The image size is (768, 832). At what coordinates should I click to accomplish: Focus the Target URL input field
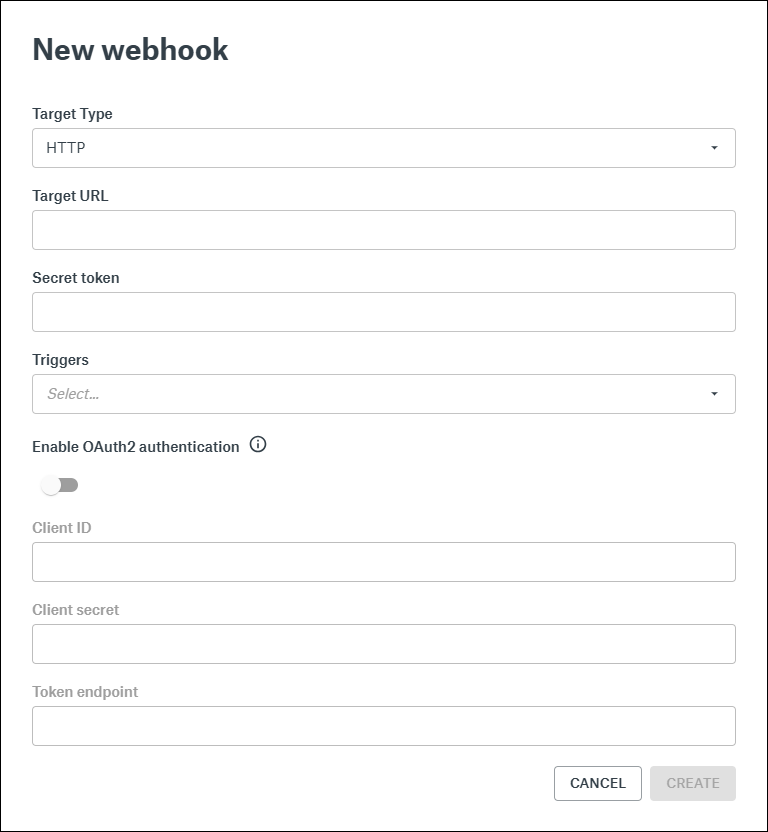384,230
